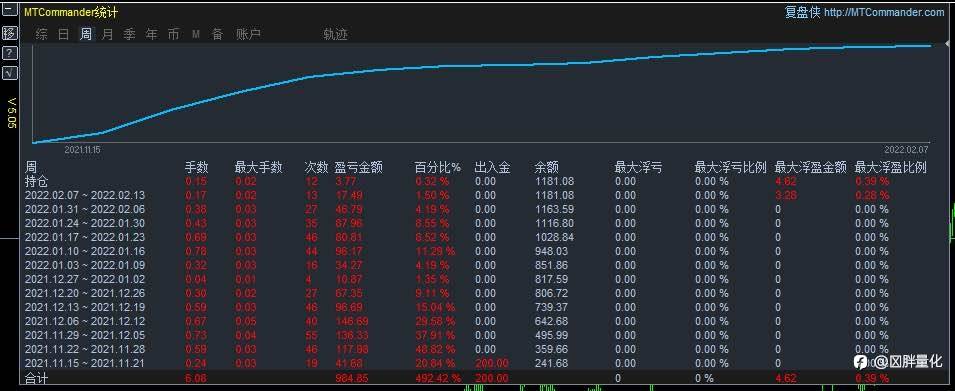This screenshot has height=391, width=955.
Task: Select the M tab
Action: click(x=196, y=35)
